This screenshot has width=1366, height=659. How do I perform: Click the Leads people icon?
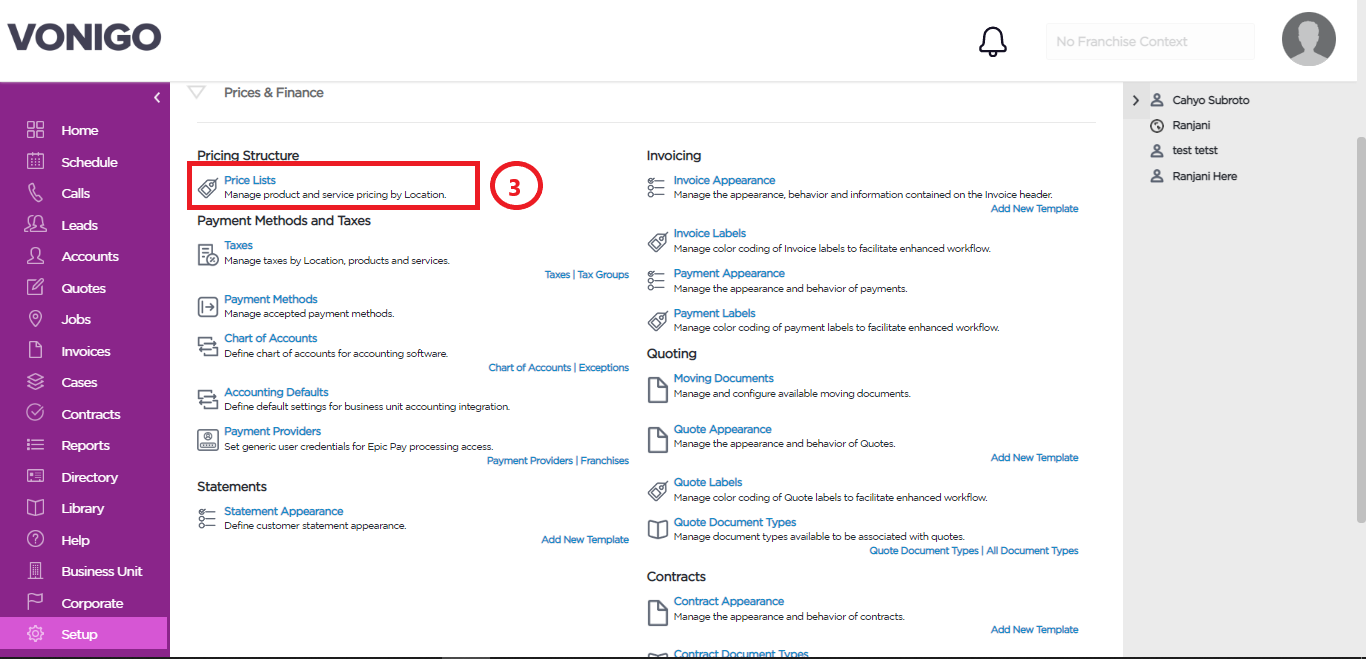click(x=36, y=224)
